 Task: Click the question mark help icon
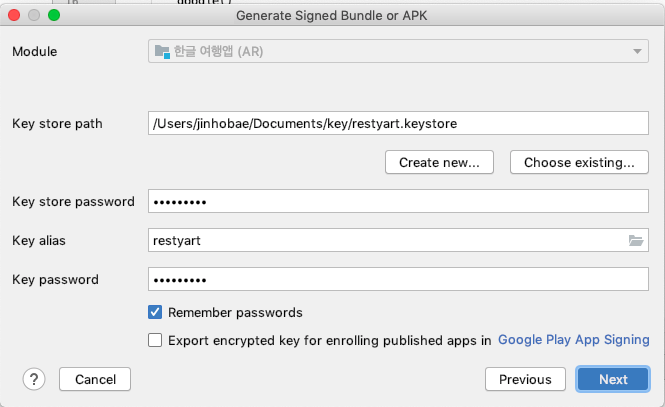35,379
